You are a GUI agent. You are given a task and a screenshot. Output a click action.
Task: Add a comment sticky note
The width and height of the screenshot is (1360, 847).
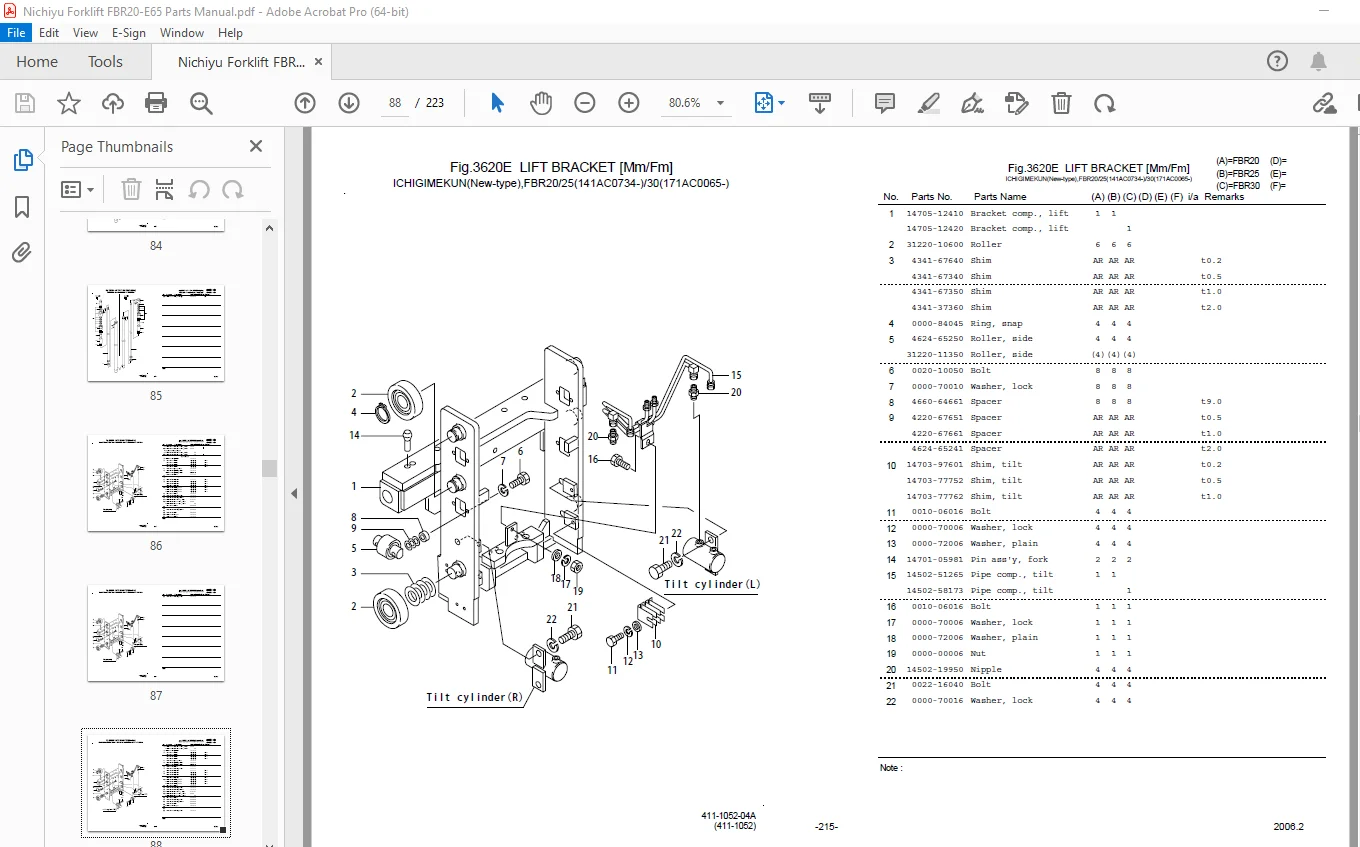point(885,103)
